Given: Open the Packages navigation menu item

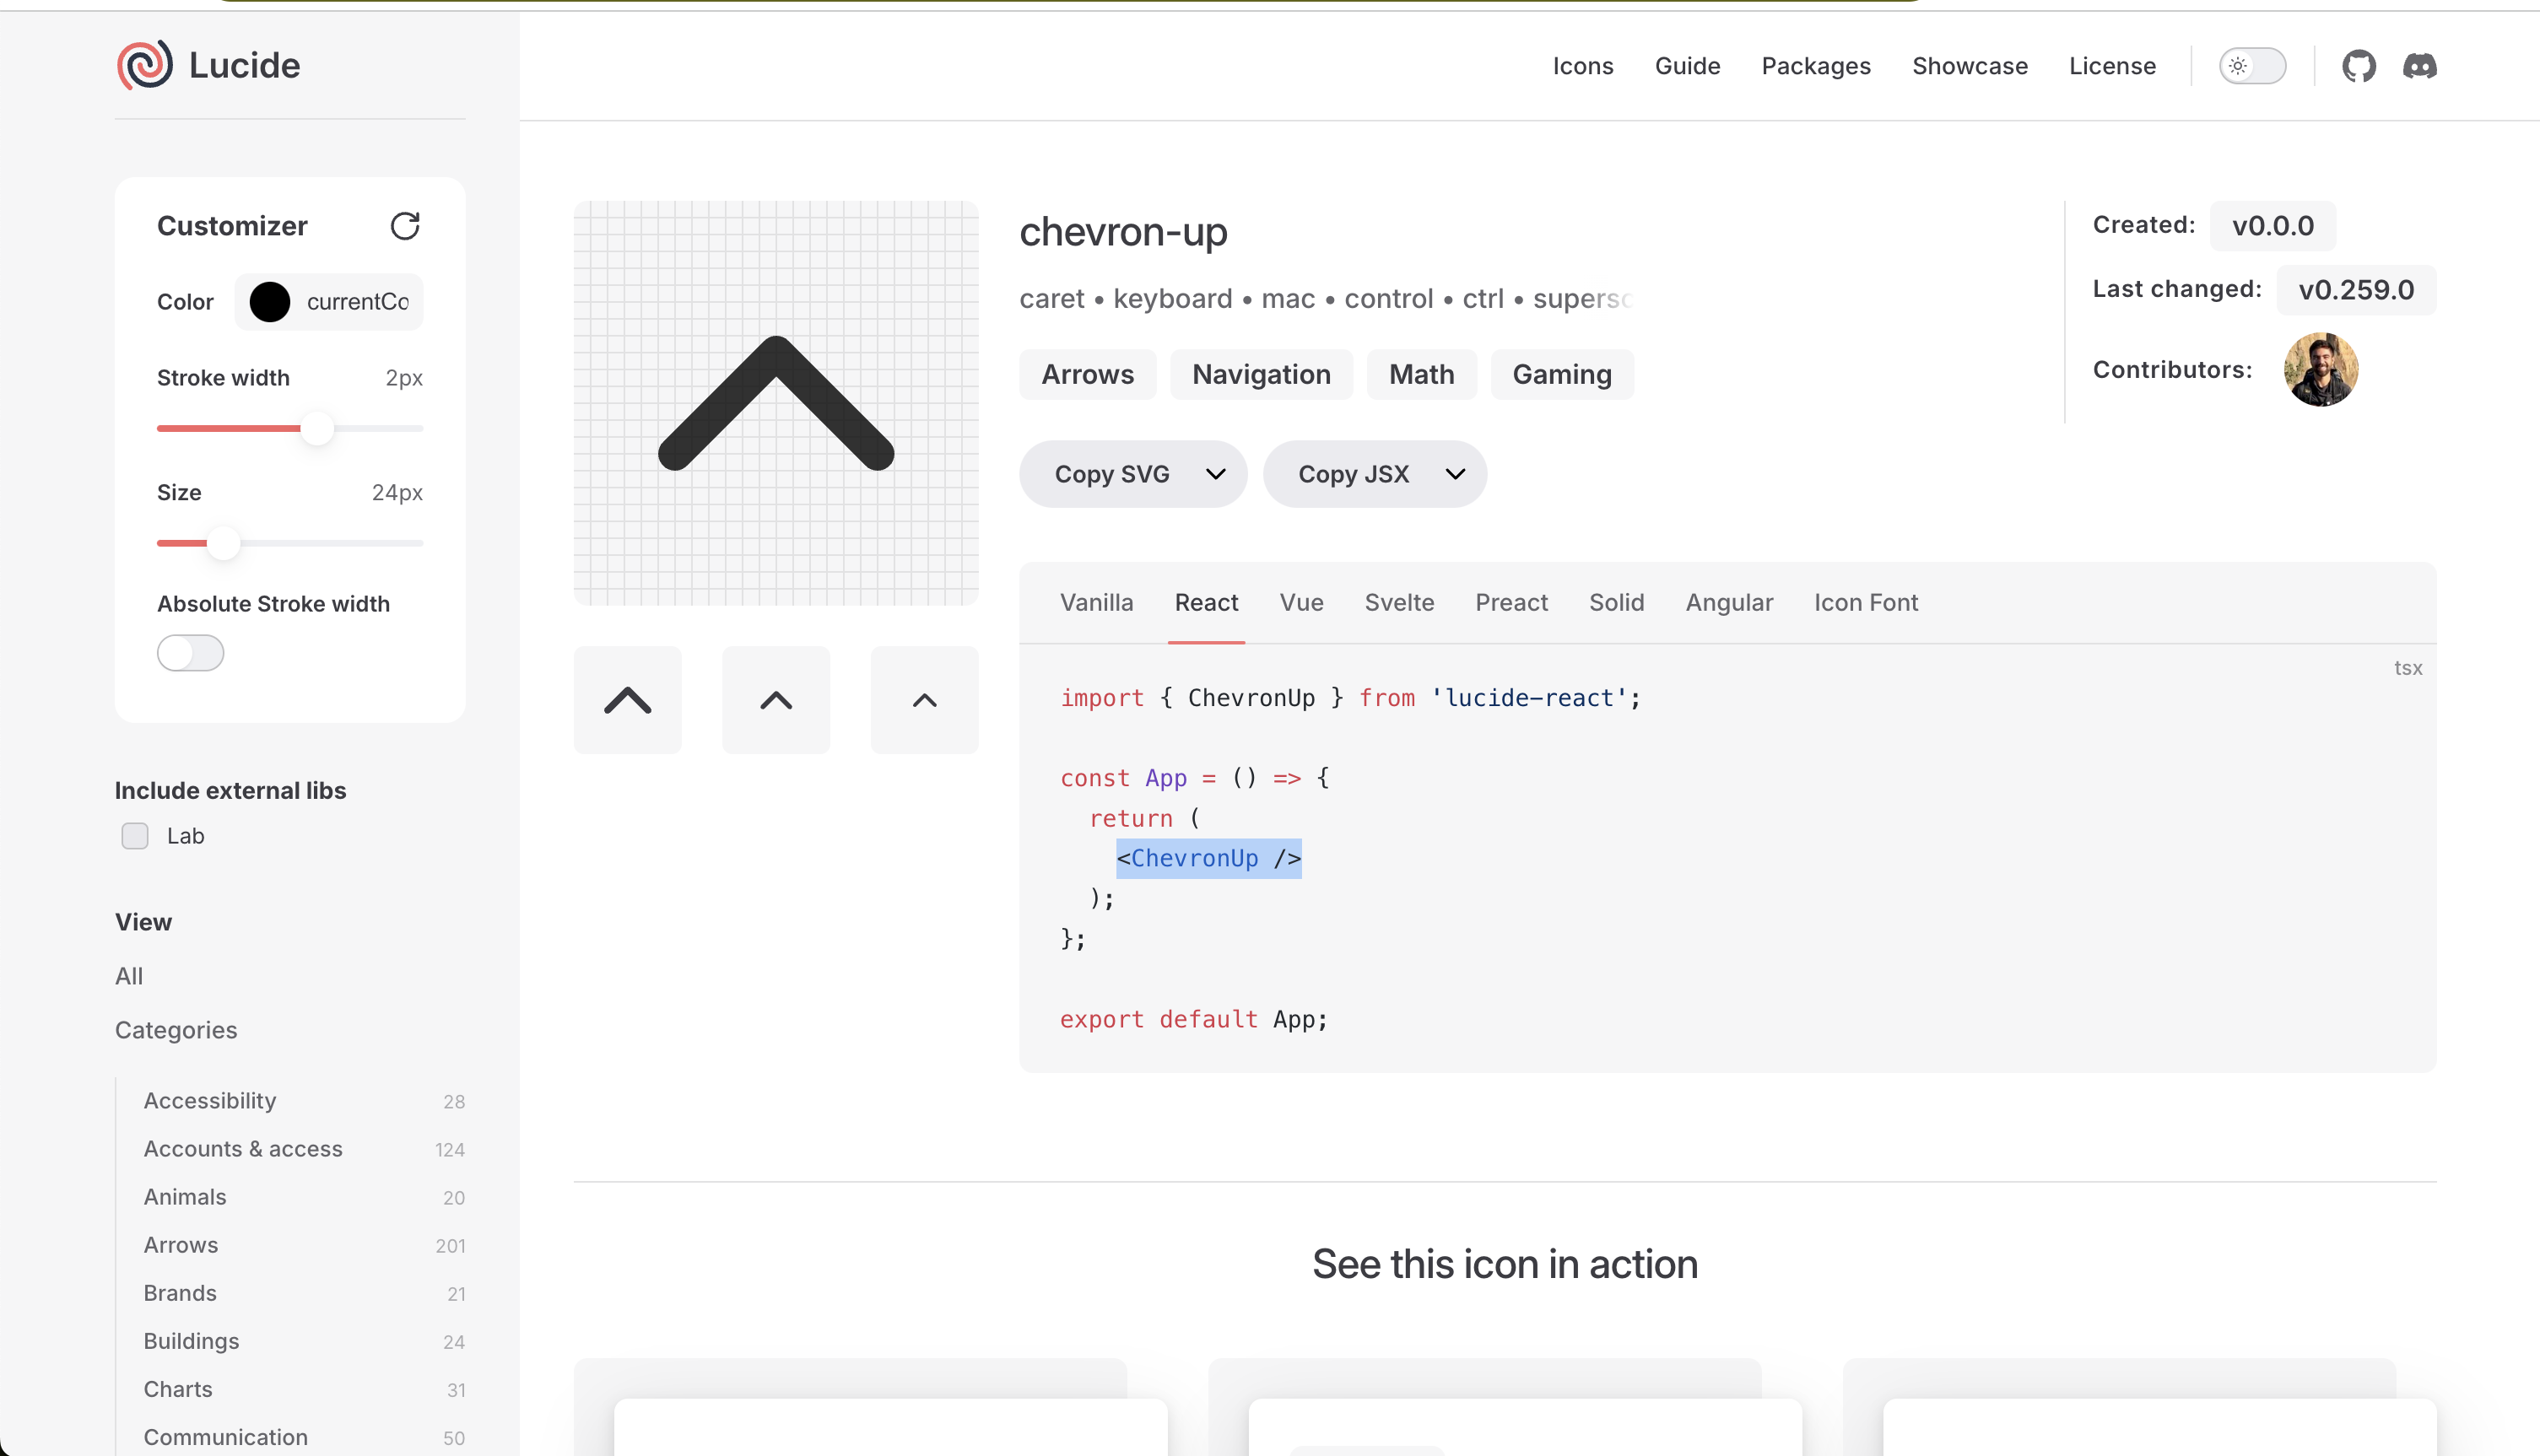Looking at the screenshot, I should [x=1815, y=66].
